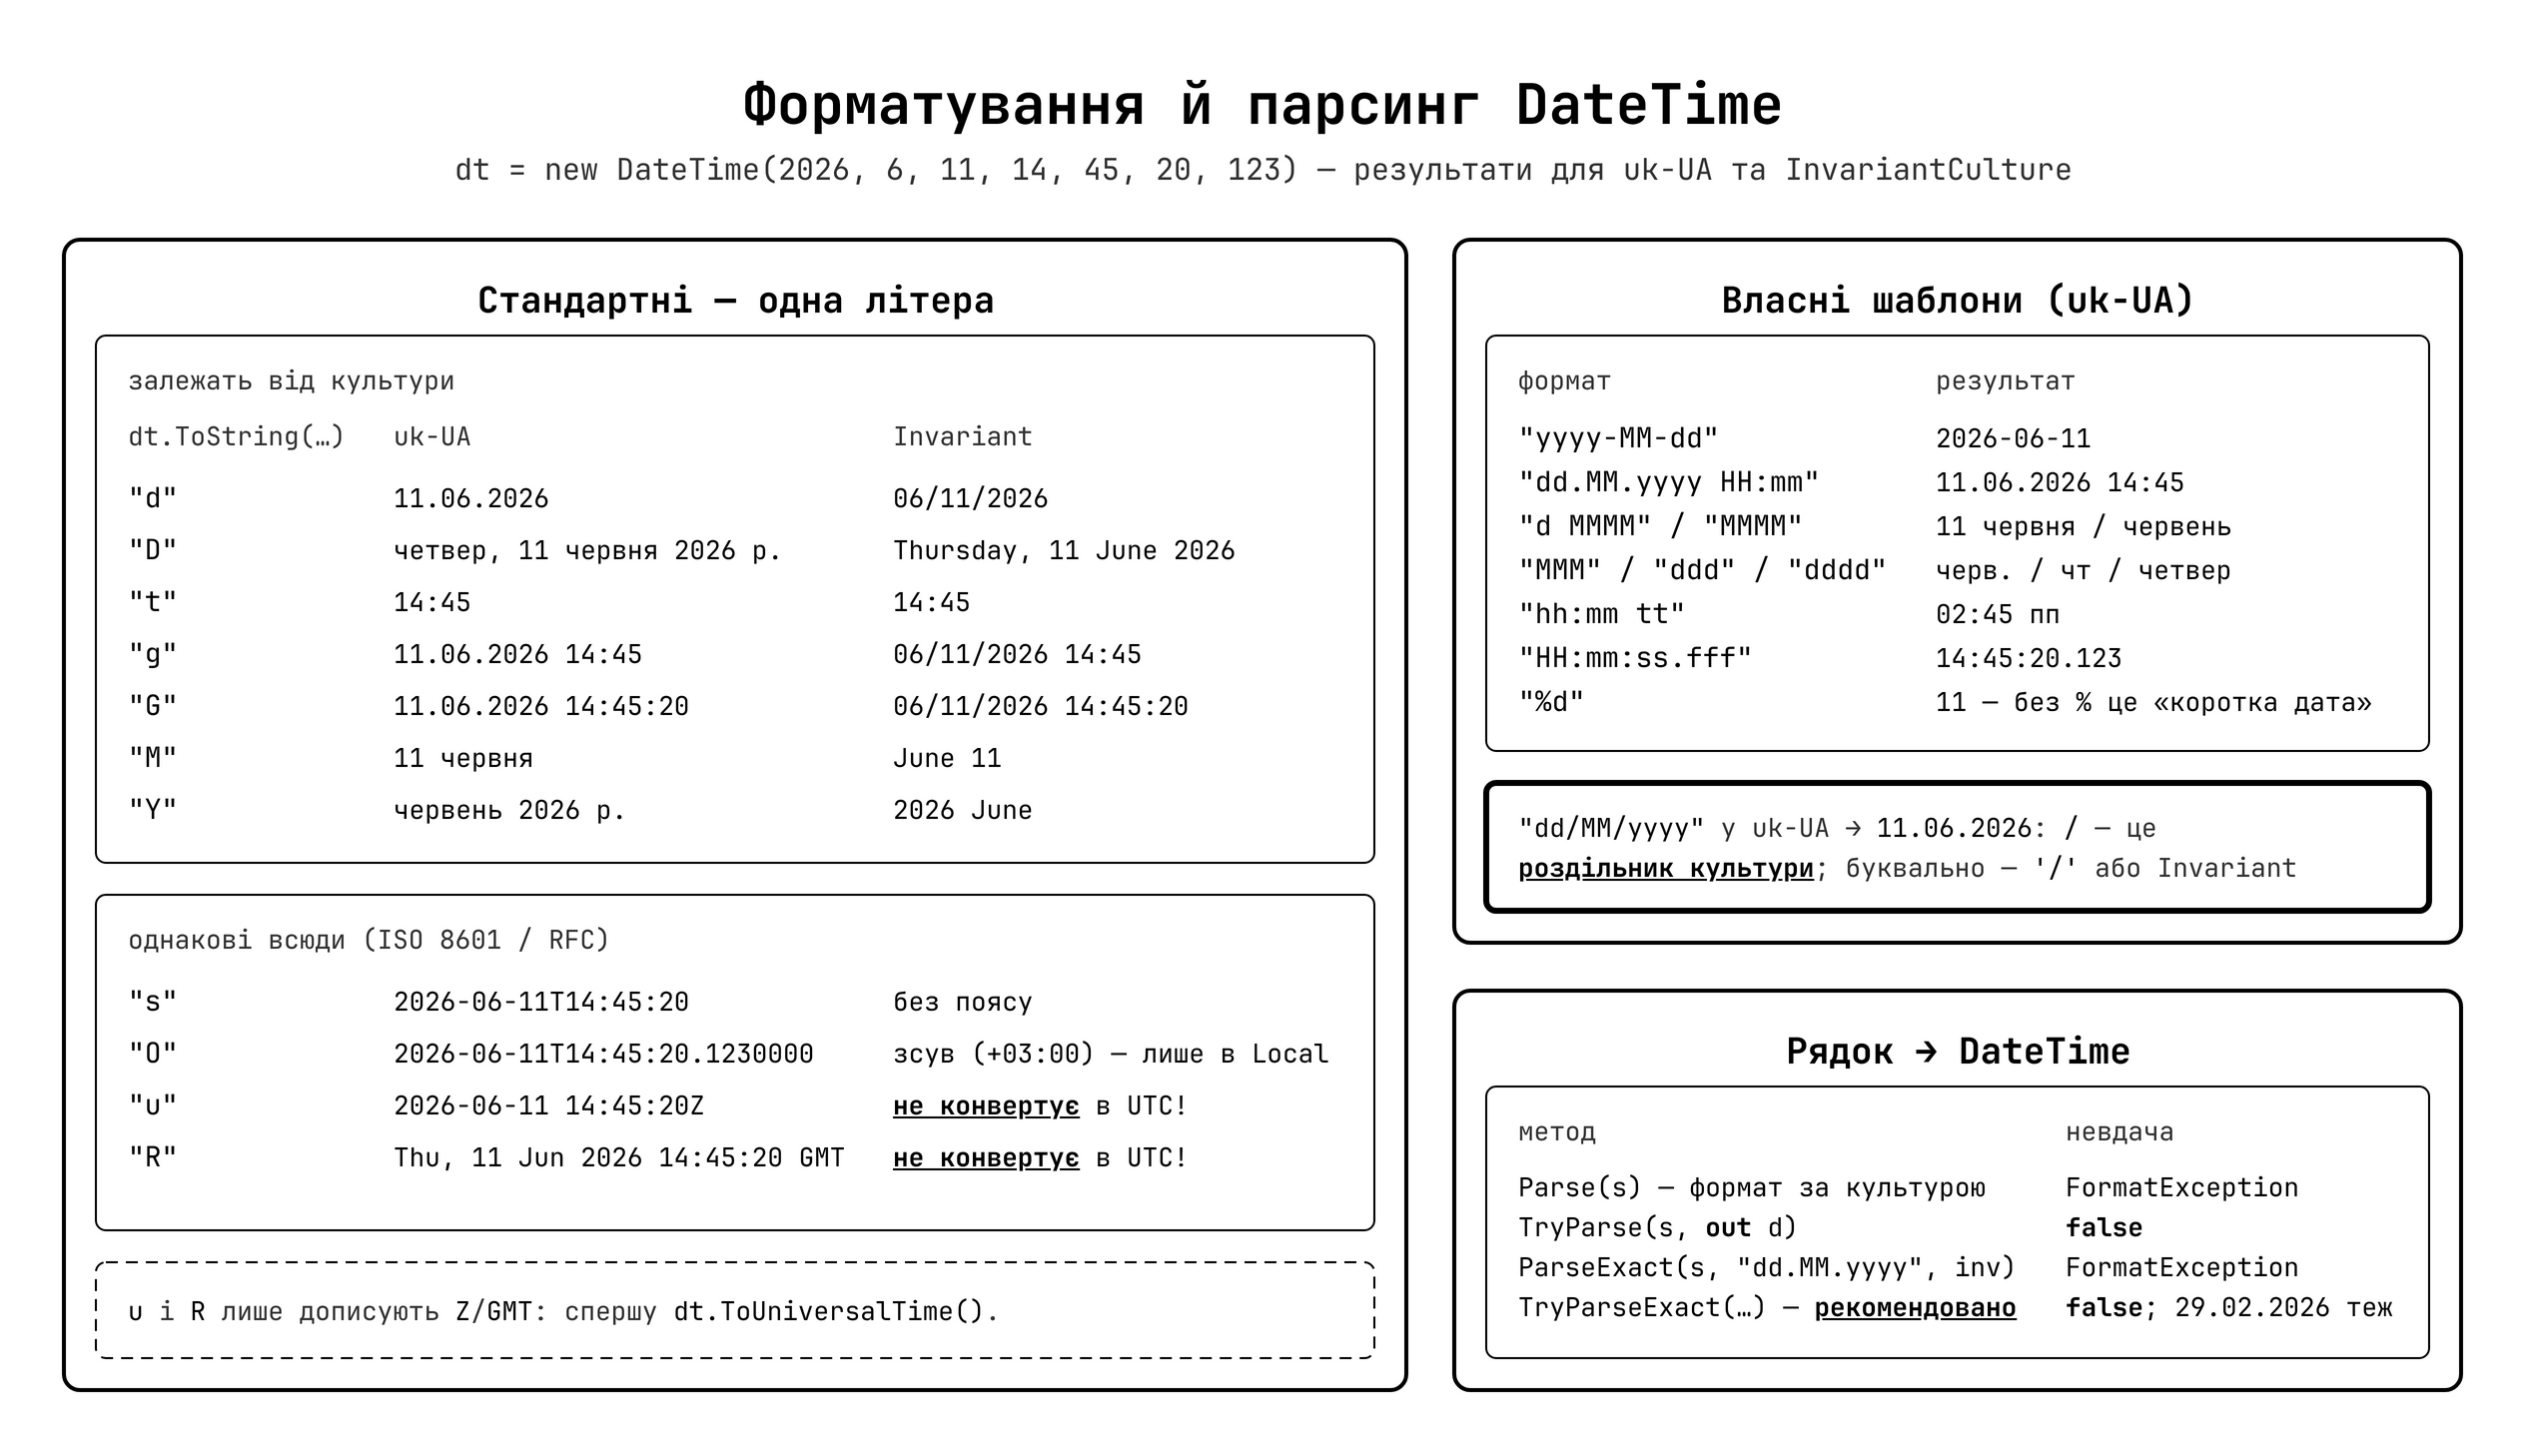Click the "%d" format specifier
Viewport: 2527px width, 1456px height.
point(1551,702)
